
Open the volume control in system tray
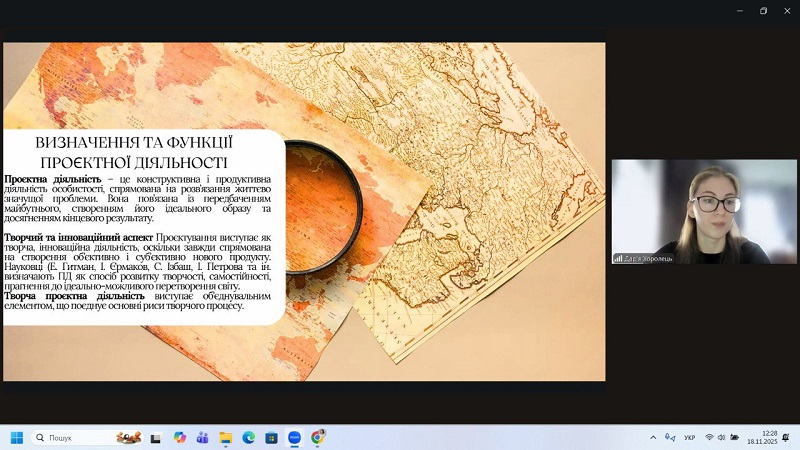pos(722,437)
